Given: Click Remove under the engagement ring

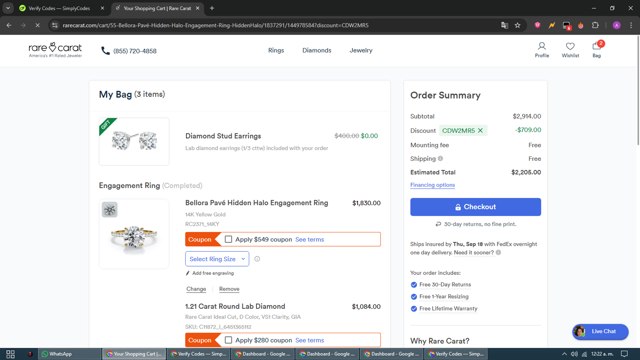Looking at the screenshot, I should click(229, 289).
